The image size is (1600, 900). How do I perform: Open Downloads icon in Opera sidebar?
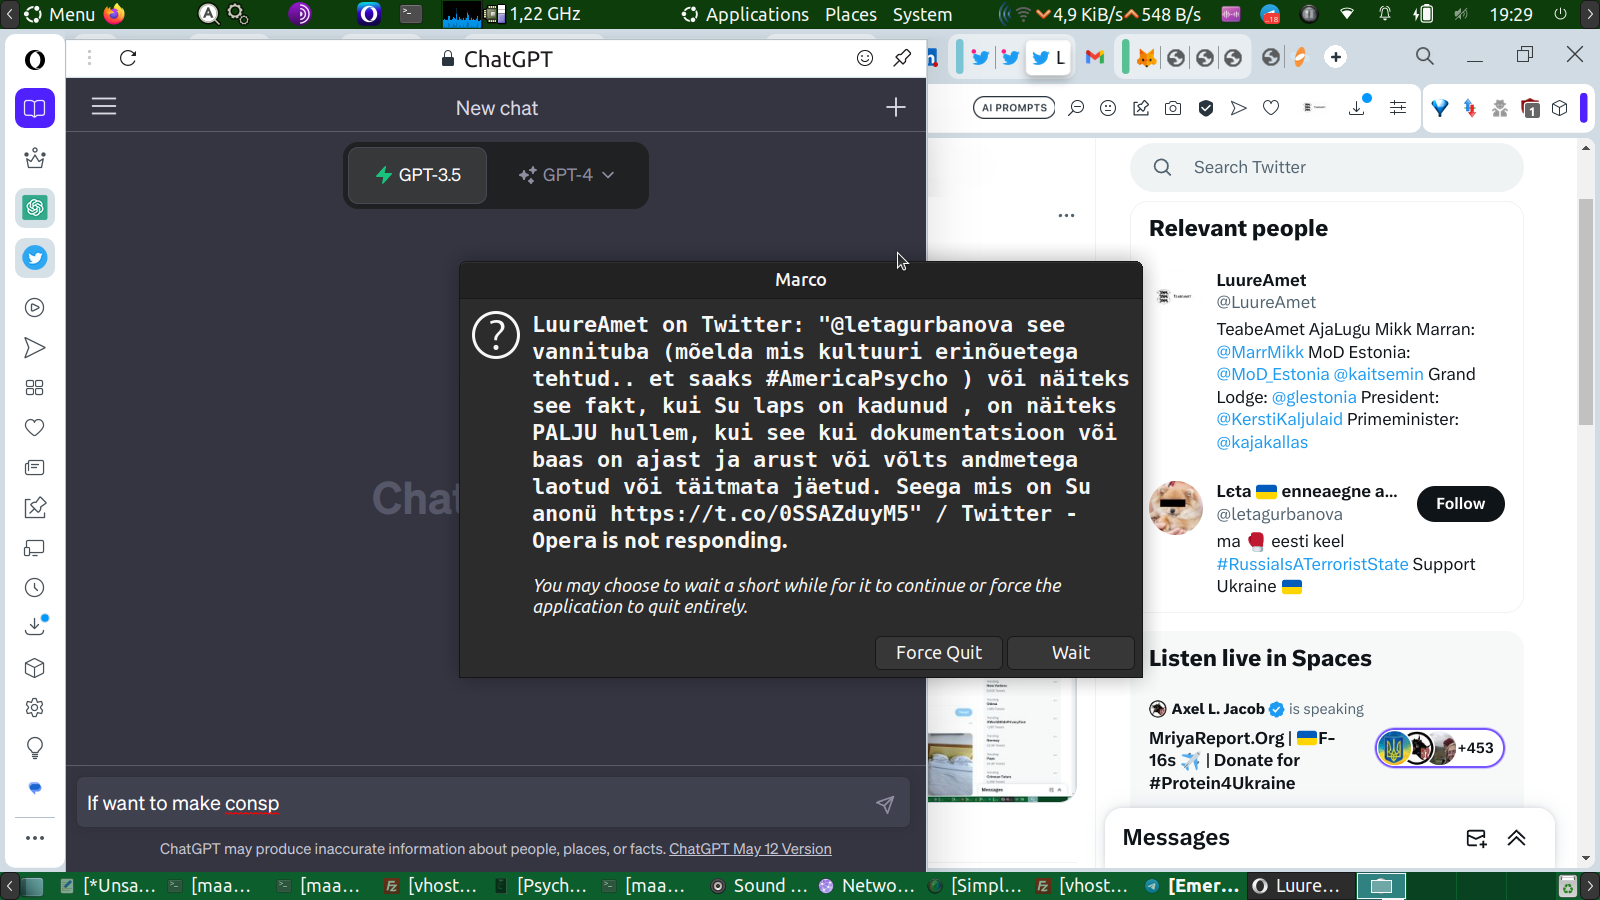pos(35,626)
